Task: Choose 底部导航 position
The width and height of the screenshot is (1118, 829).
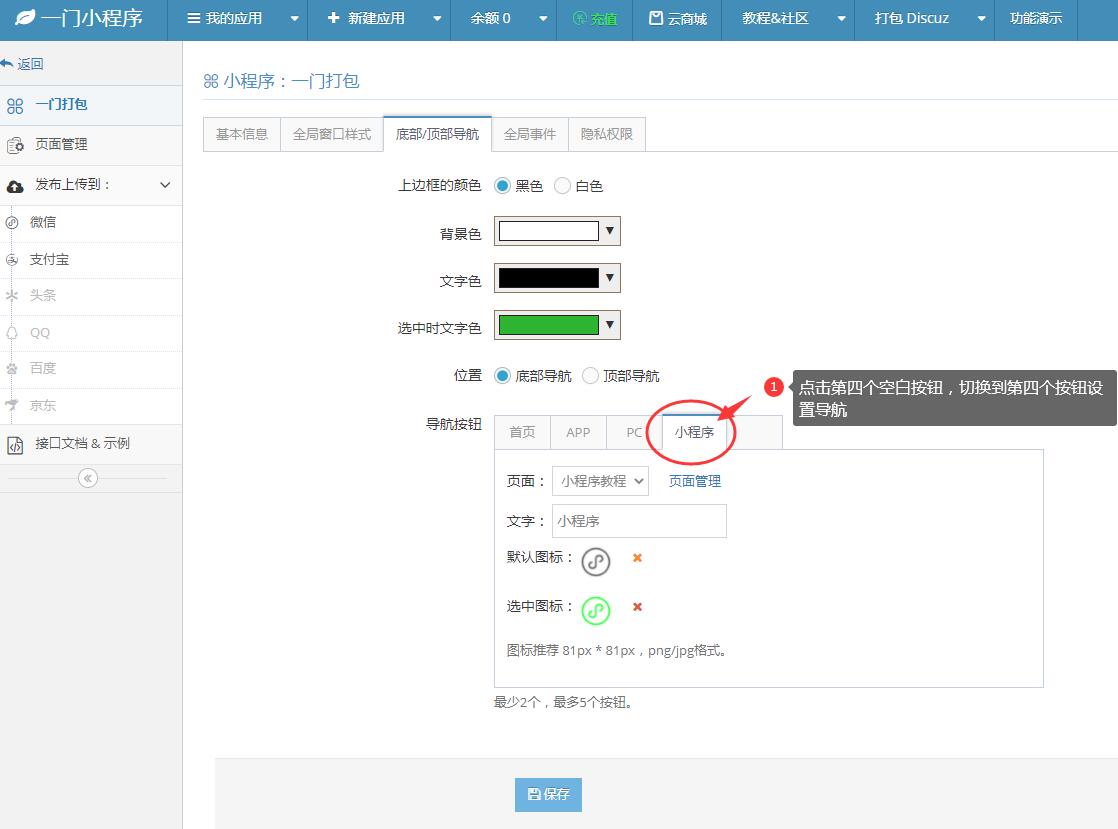Action: (503, 376)
